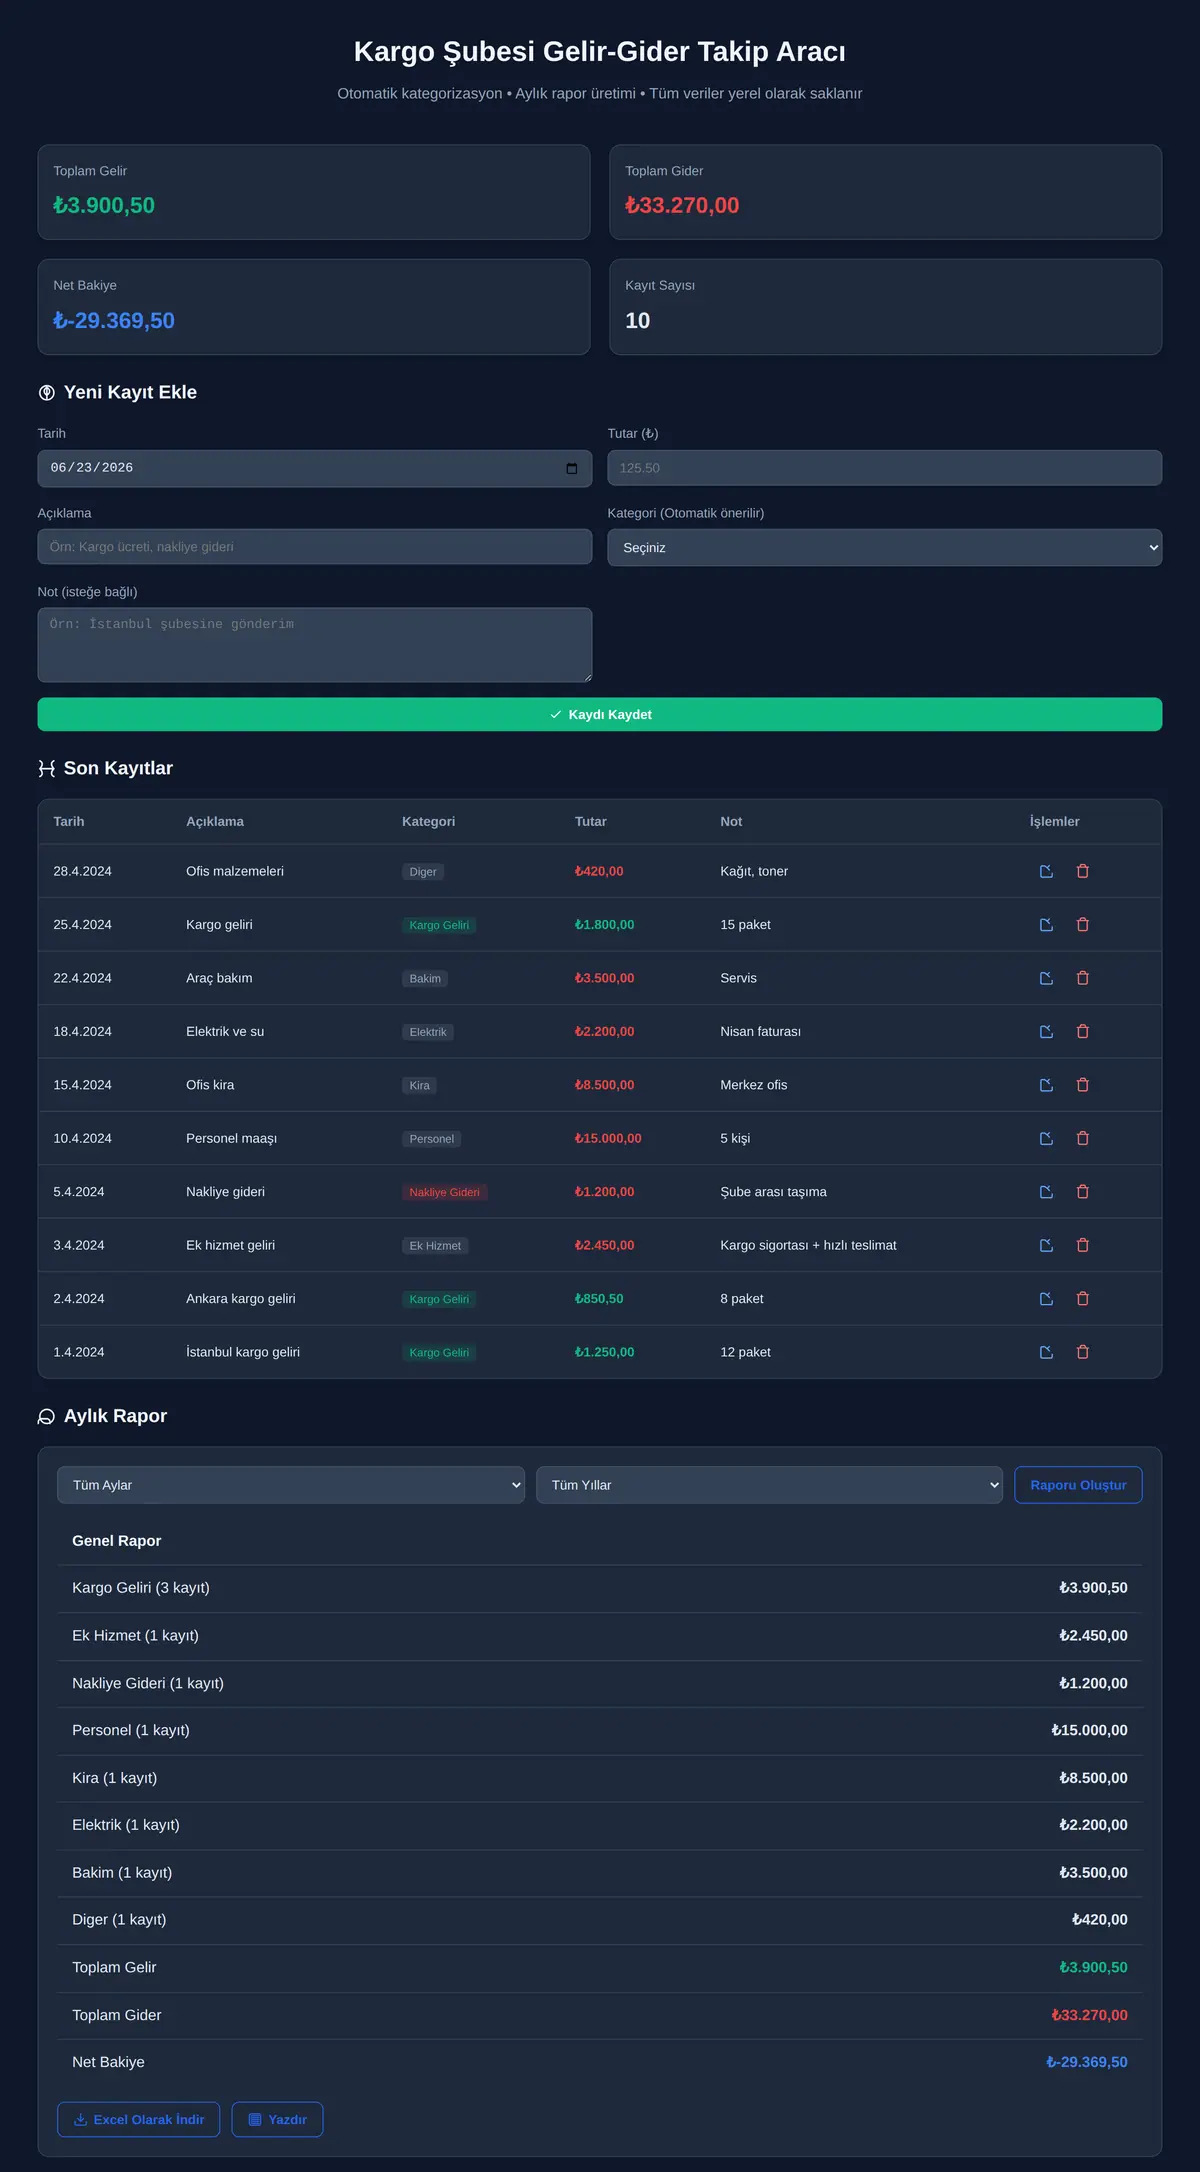Edit the Ofis malzemeleri record
Image resolution: width=1200 pixels, height=2172 pixels.
[x=1046, y=871]
